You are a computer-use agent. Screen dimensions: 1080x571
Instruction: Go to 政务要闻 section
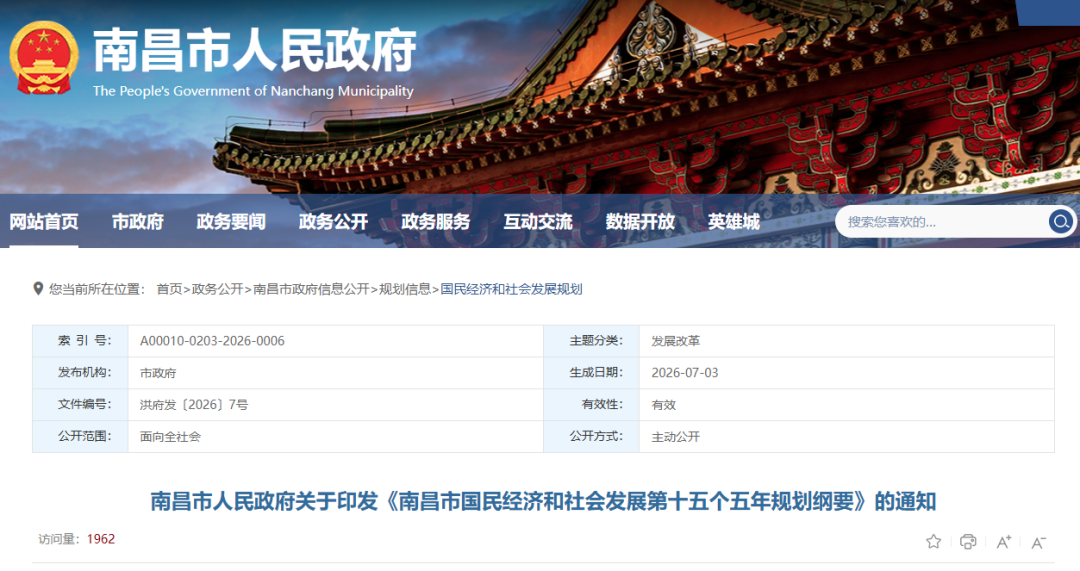click(x=231, y=222)
